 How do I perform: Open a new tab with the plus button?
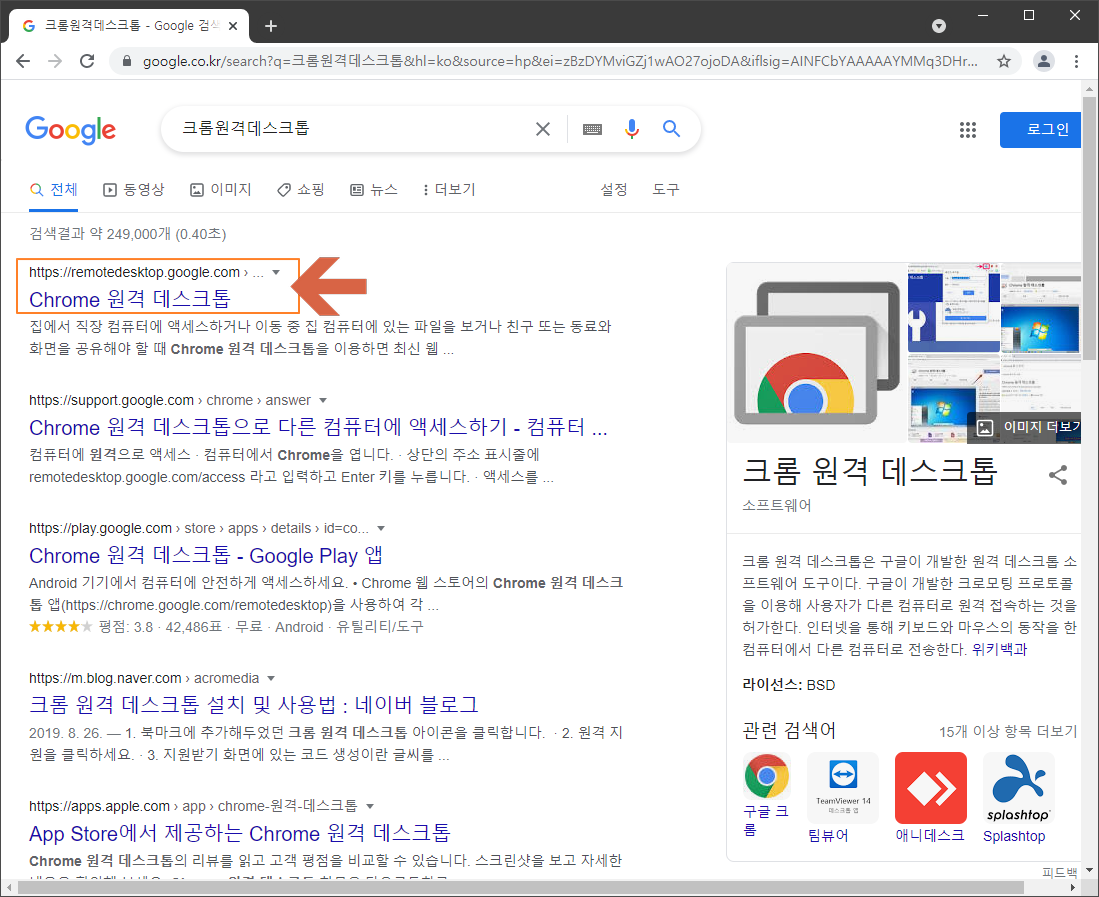(x=271, y=26)
